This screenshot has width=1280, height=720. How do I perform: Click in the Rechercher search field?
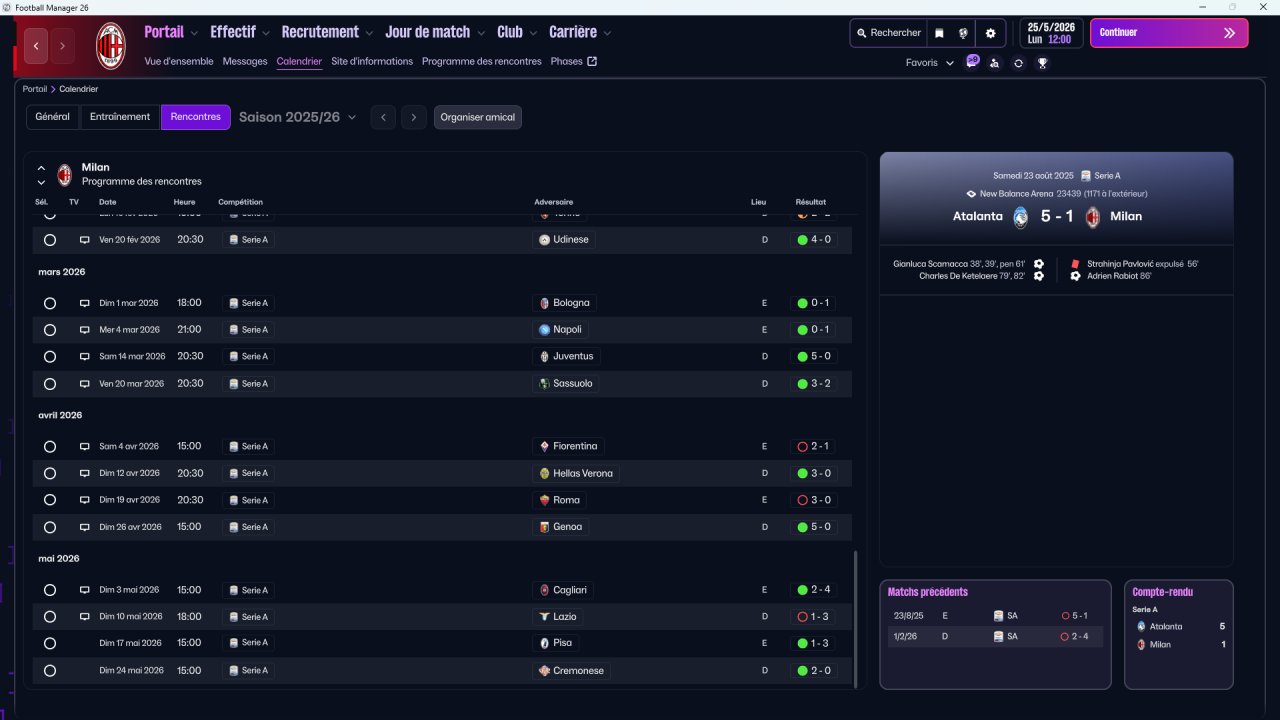tap(888, 33)
